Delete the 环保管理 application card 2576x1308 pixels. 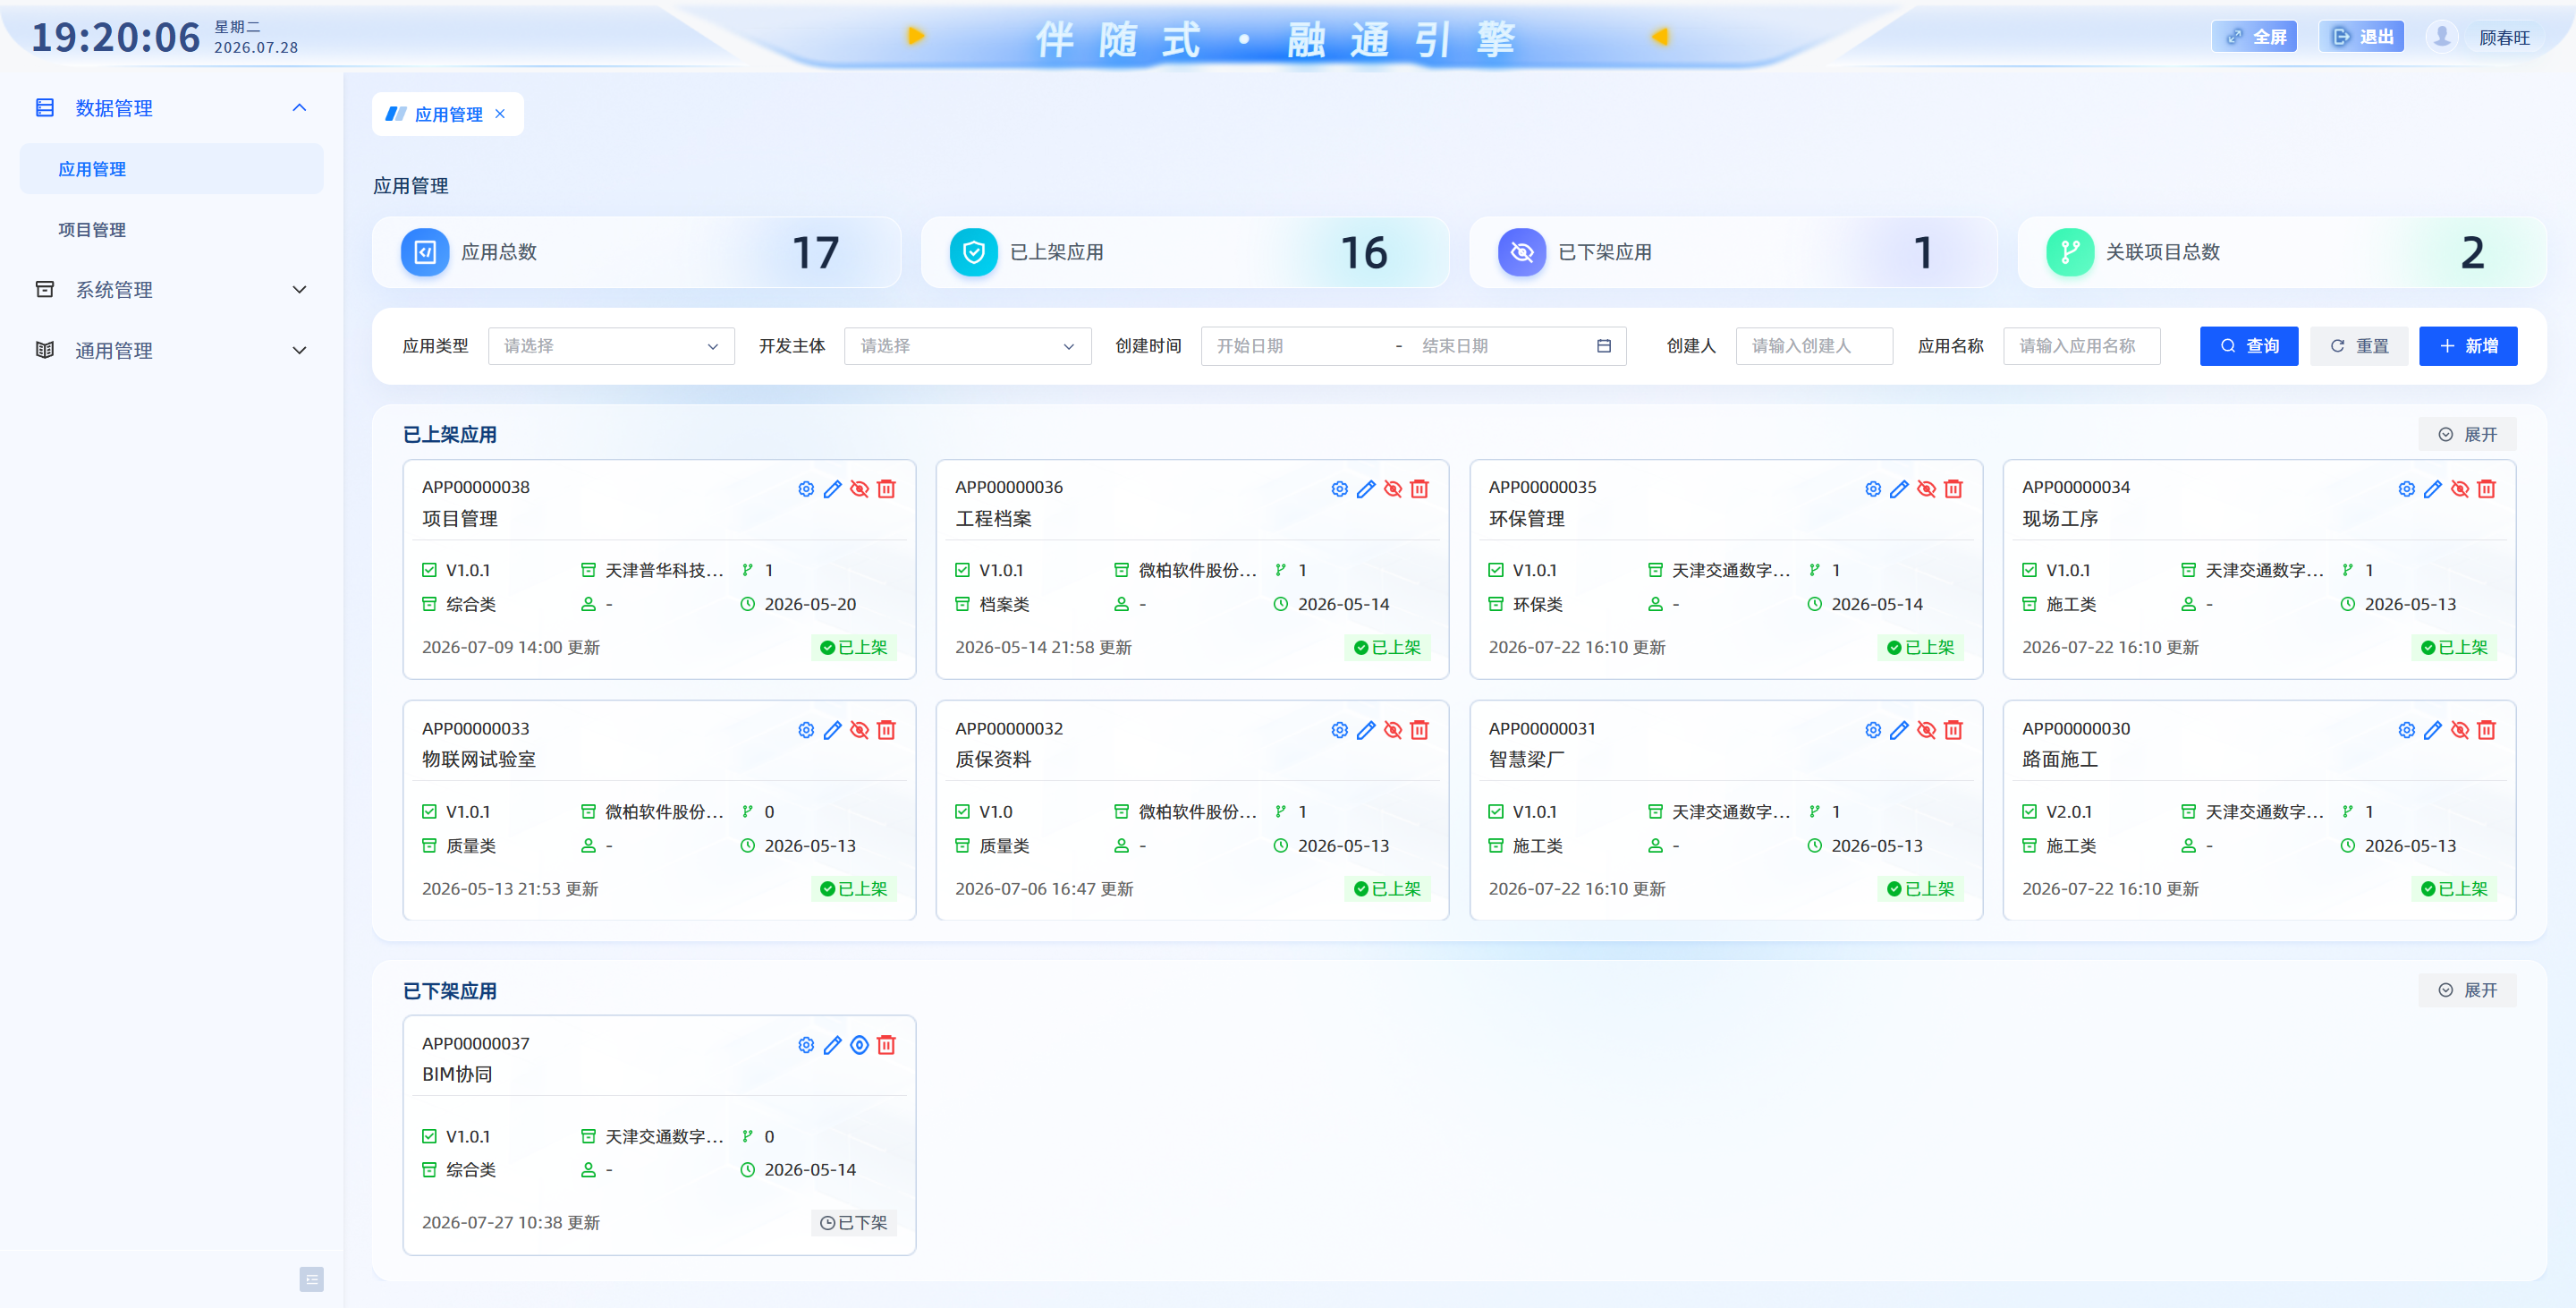point(1953,489)
